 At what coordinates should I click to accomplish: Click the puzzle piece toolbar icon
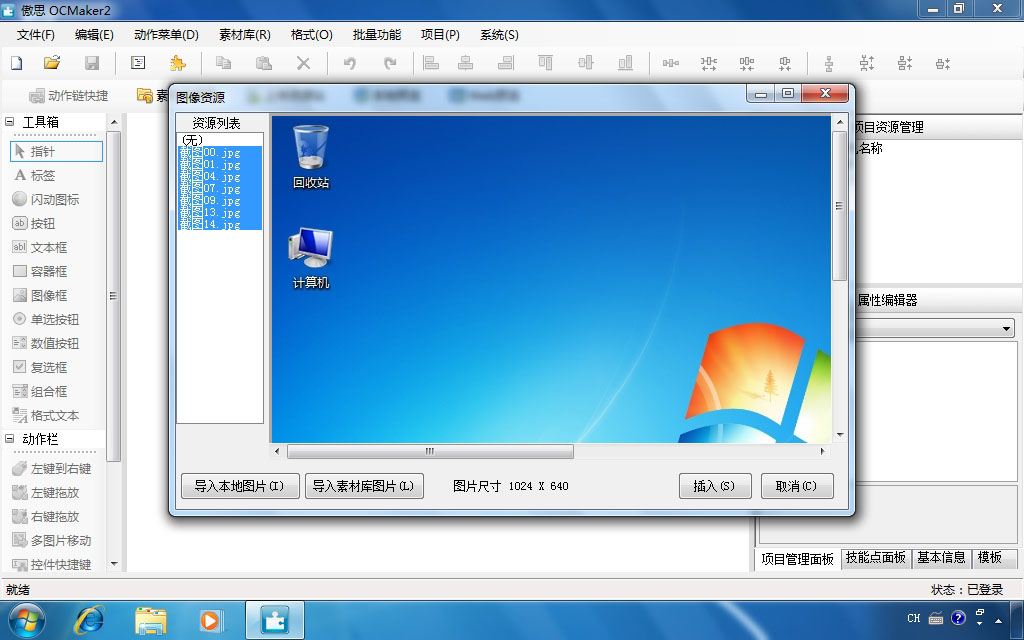pyautogui.click(x=177, y=63)
